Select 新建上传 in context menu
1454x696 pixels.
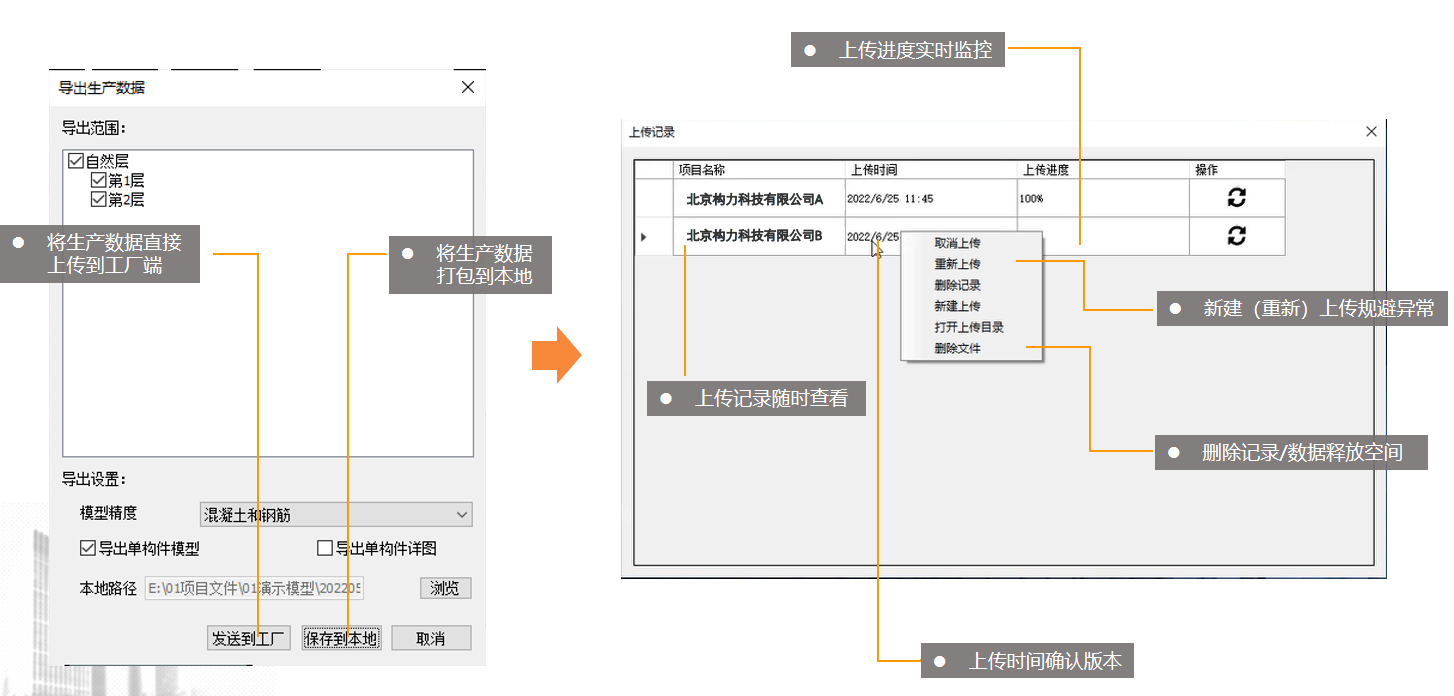point(957,306)
